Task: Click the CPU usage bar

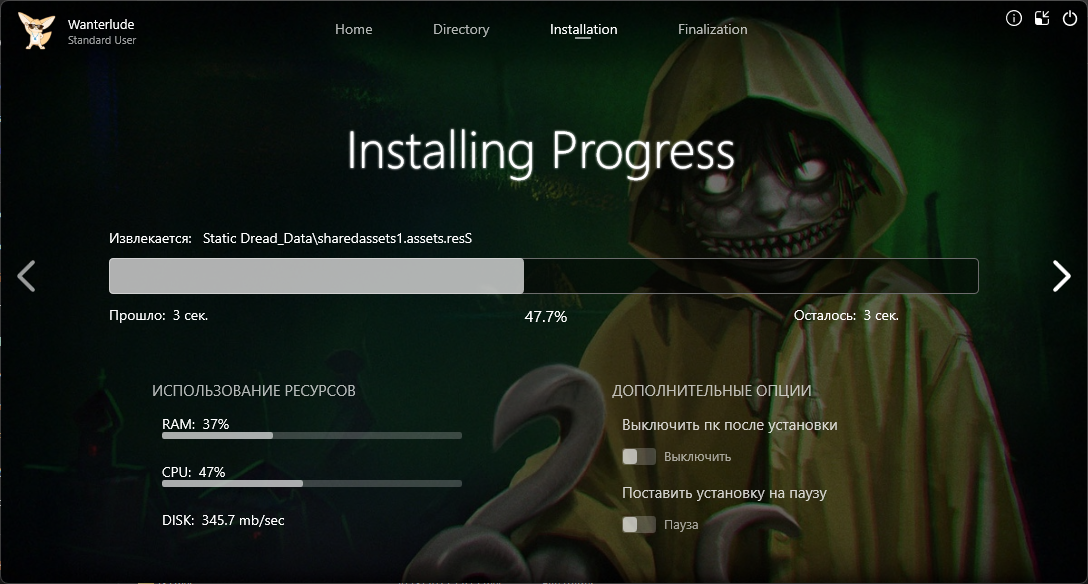Action: pos(312,484)
